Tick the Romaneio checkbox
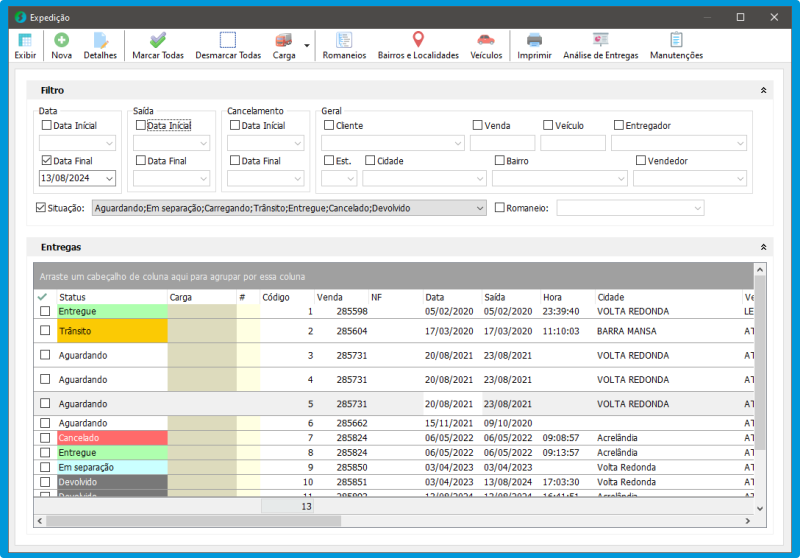The width and height of the screenshot is (800, 558). point(501,208)
